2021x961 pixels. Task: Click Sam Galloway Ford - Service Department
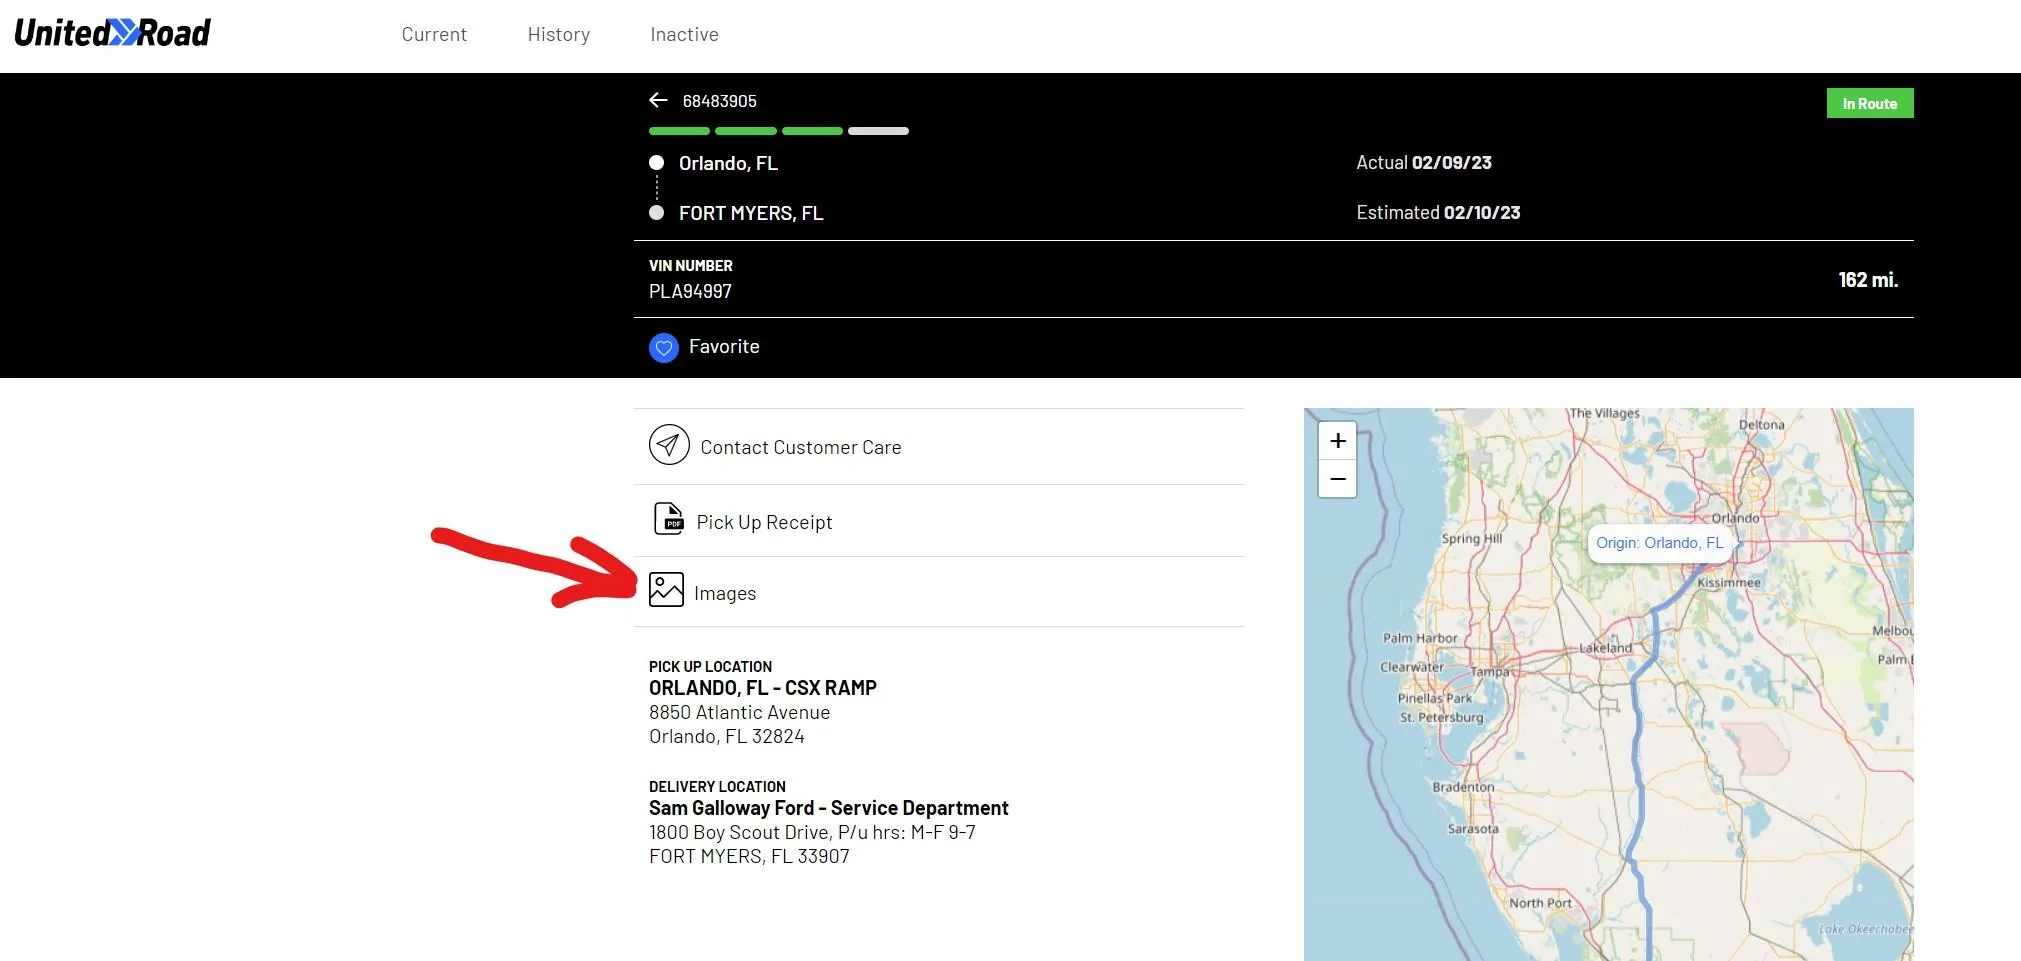828,808
